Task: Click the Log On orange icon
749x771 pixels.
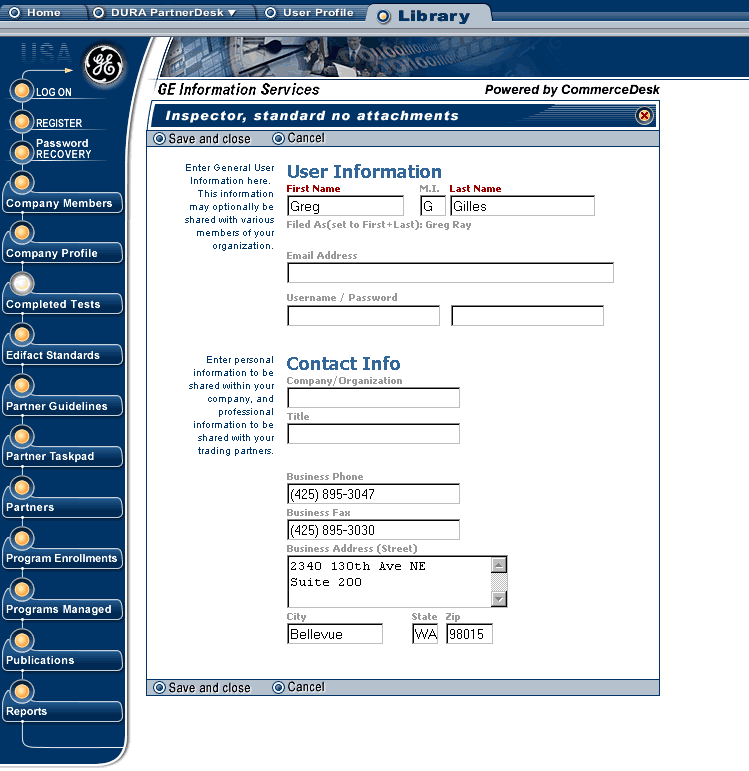Action: 22,91
